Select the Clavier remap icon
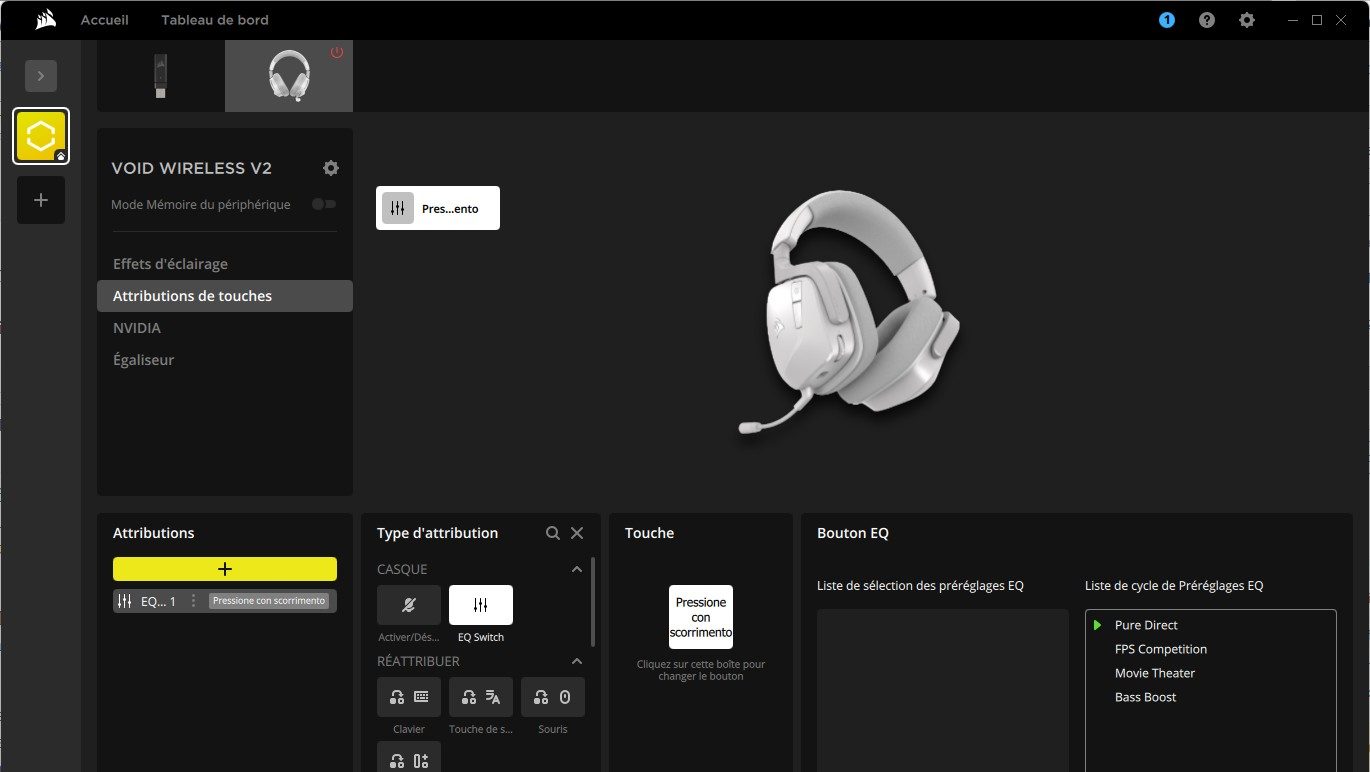Screen dimensions: 1370x772 tap(408, 696)
